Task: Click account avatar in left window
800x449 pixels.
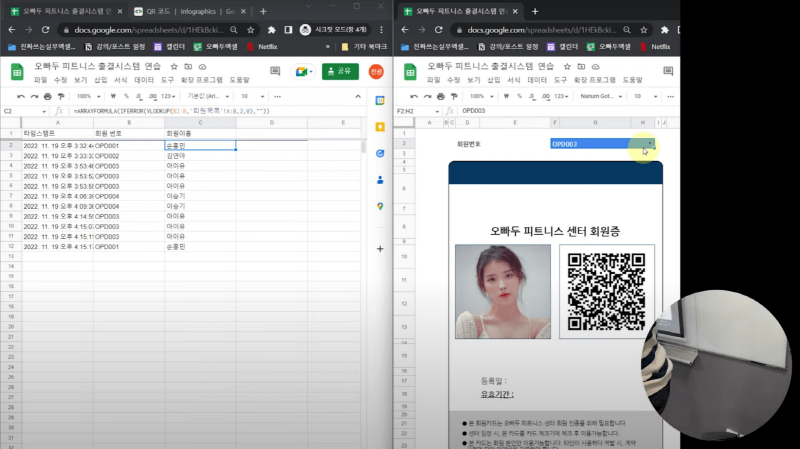Action: [x=376, y=71]
